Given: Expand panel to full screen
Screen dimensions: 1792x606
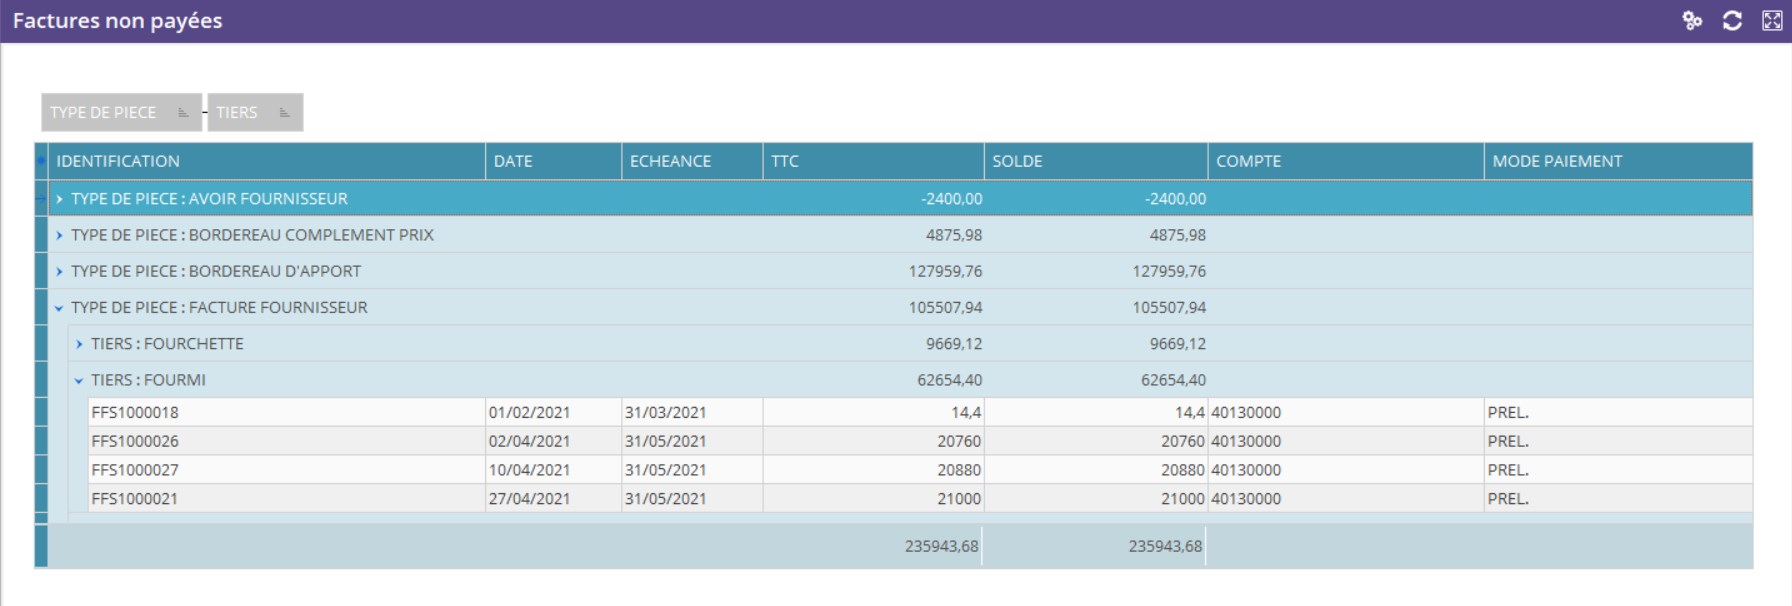Looking at the screenshot, I should (x=1772, y=21).
